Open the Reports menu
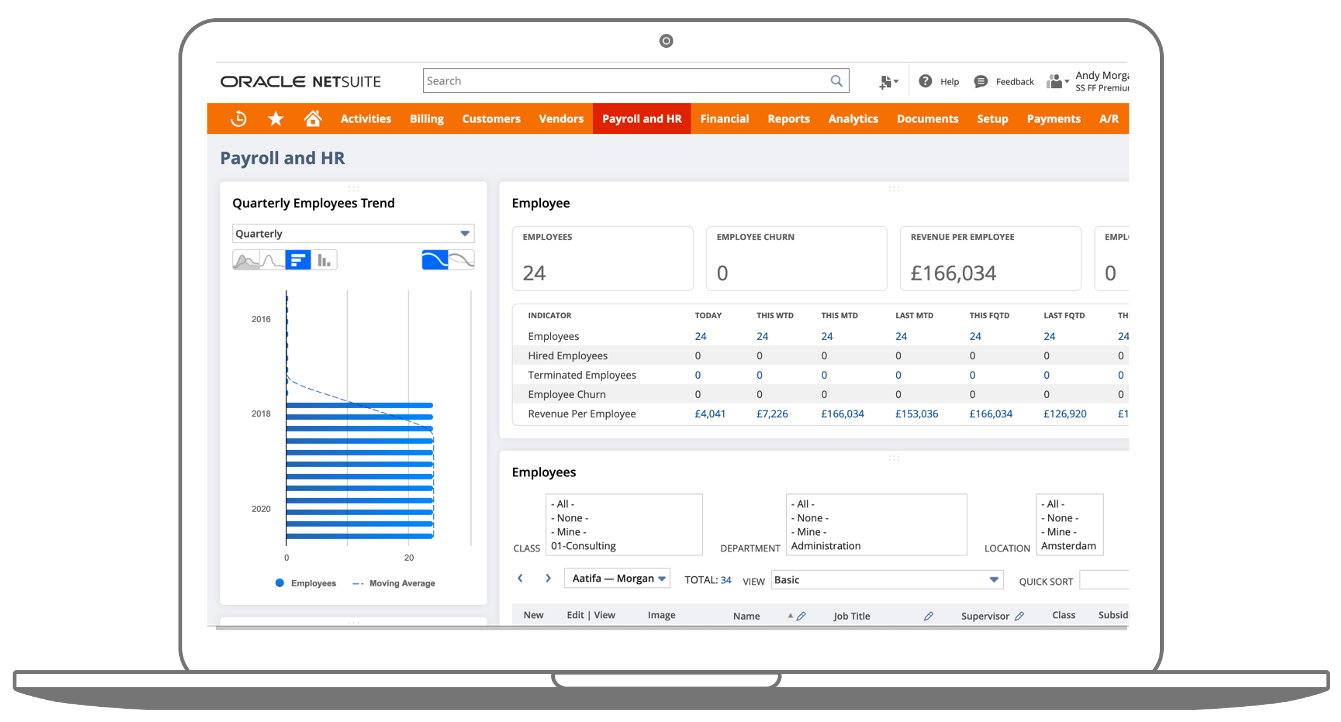Viewport: 1341px width, 722px height. click(x=788, y=118)
